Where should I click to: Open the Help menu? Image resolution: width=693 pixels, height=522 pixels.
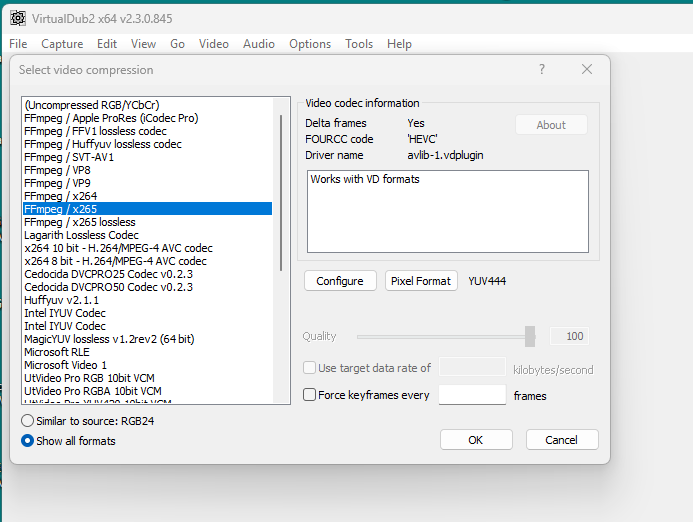coord(399,44)
